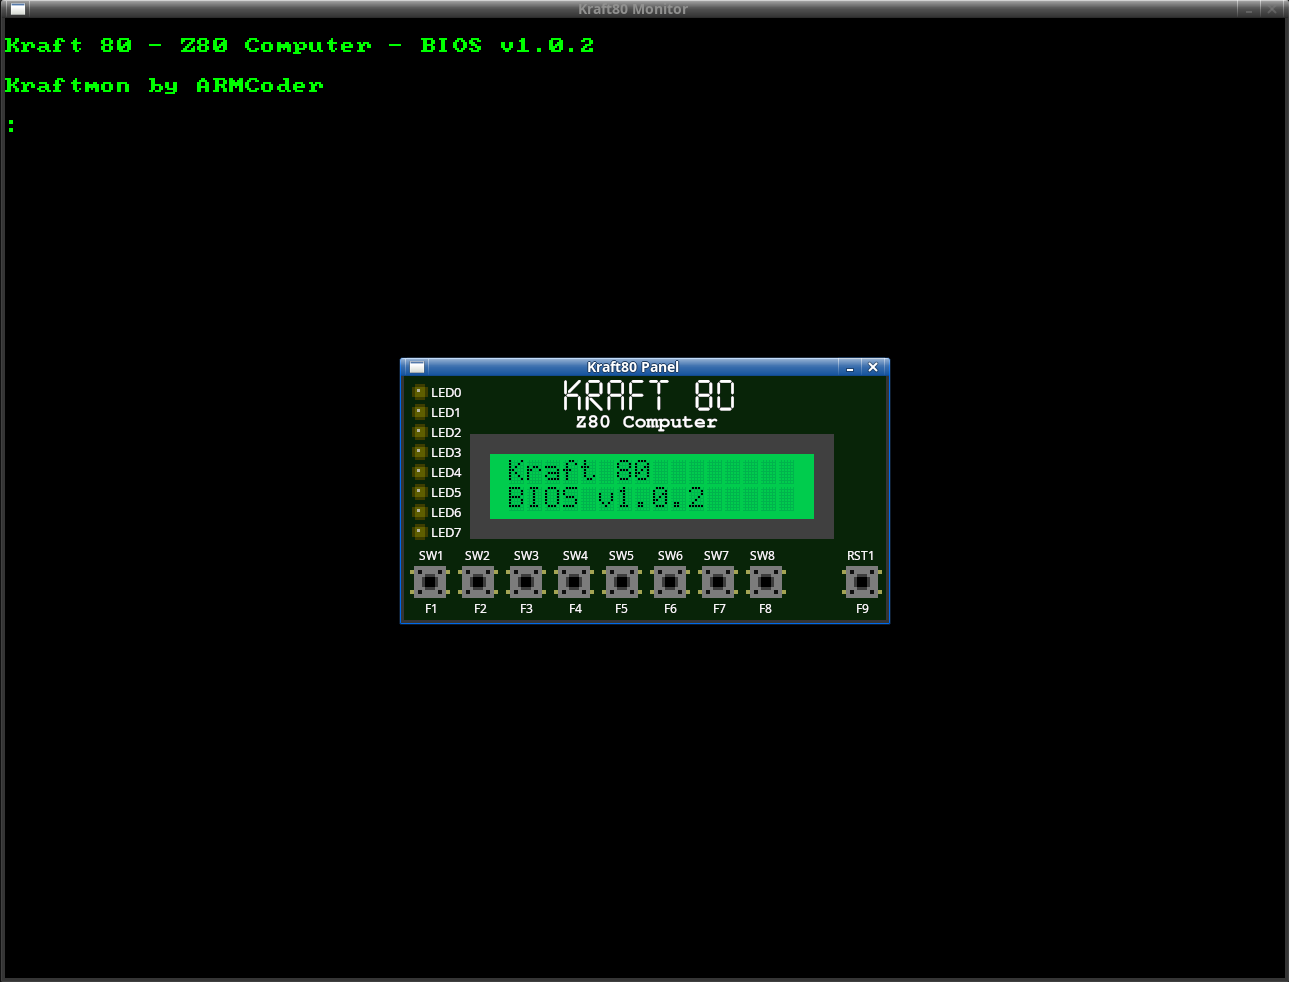1289x982 pixels.
Task: Click the LED2 indicator
Action: (420, 432)
